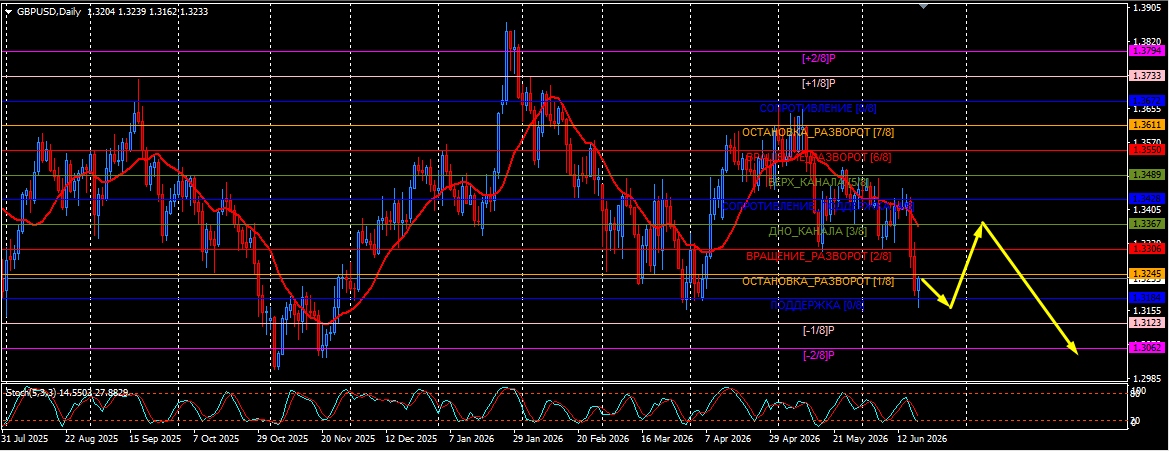The height and width of the screenshot is (451, 1169).
Task: Click the 29 Apr 2026 date label
Action: [x=795, y=439]
